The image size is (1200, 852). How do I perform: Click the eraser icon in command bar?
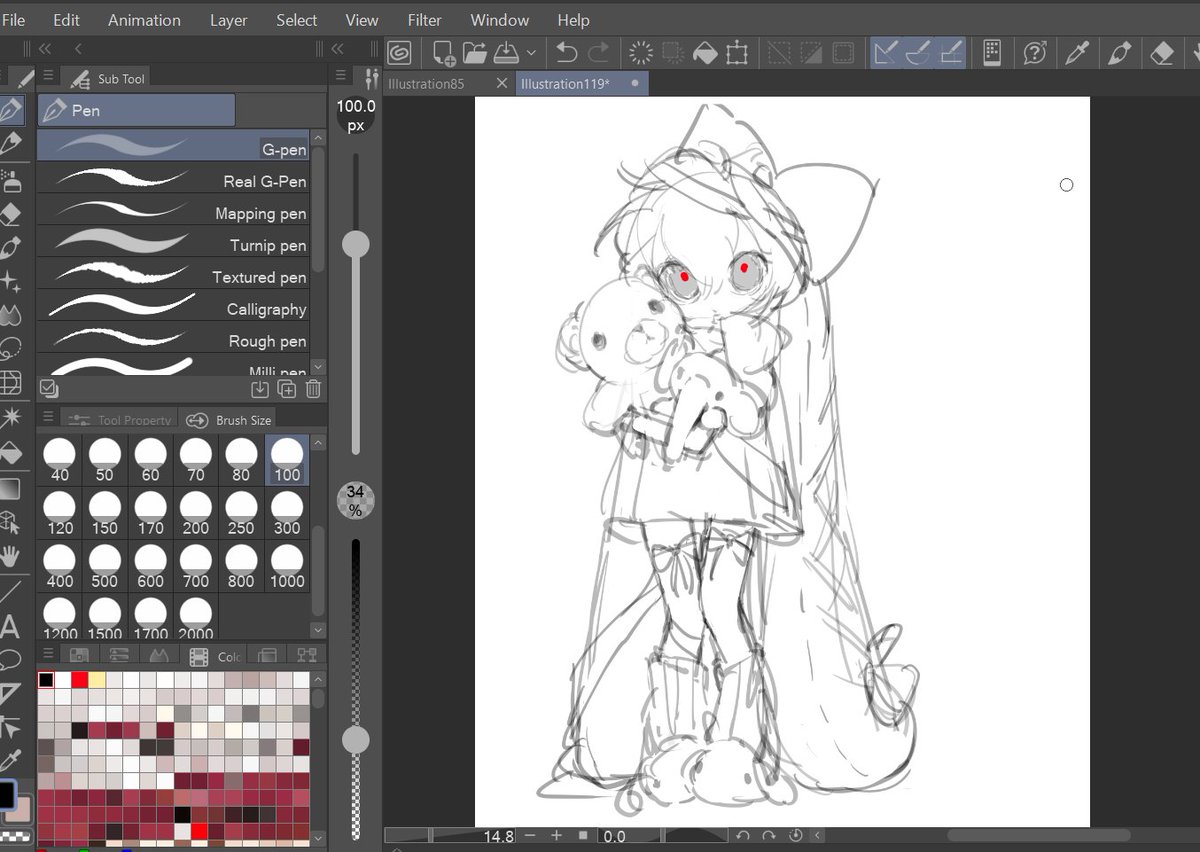coord(1162,52)
